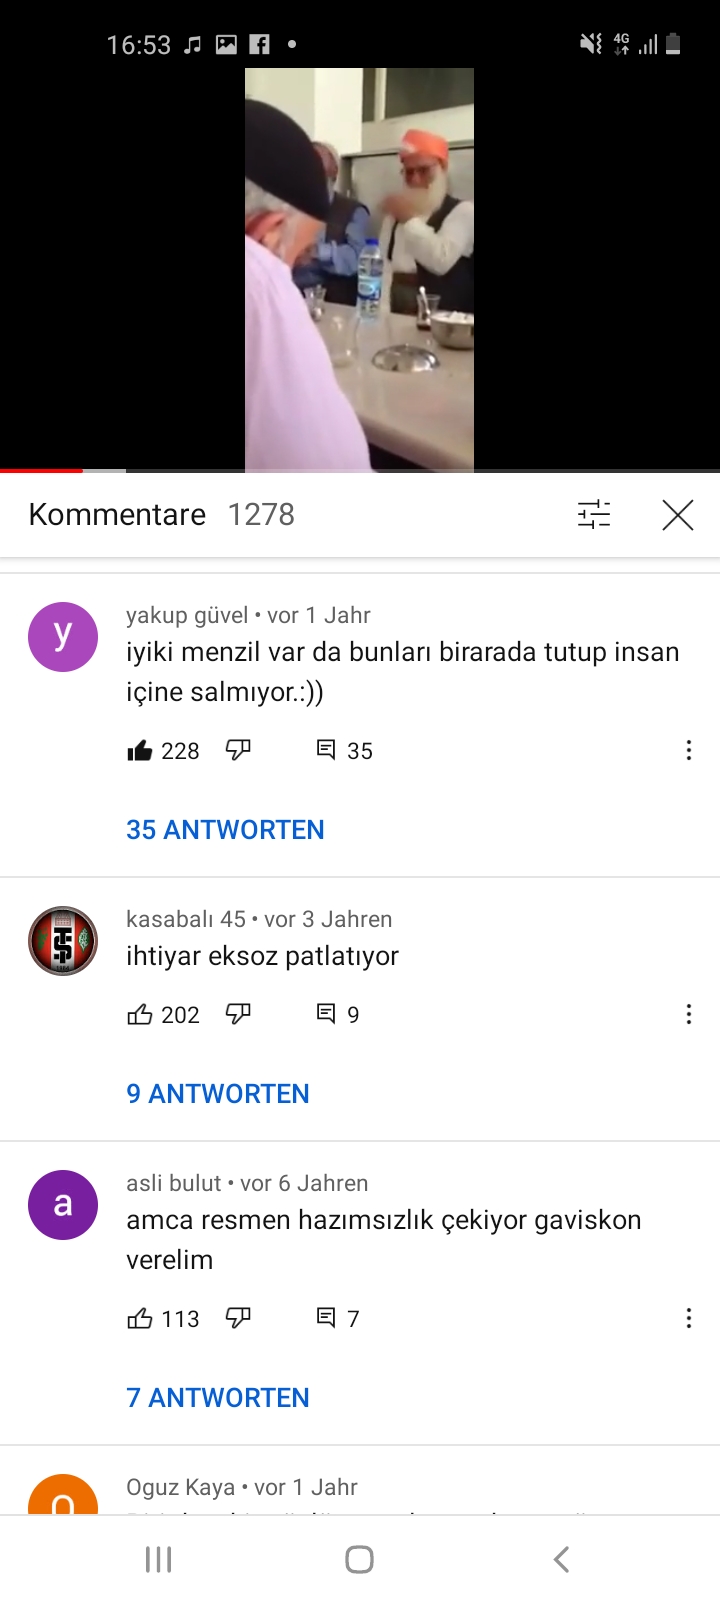This screenshot has width=720, height=1600.
Task: Open more options for asli bulut's comment
Action: pos(689,1318)
